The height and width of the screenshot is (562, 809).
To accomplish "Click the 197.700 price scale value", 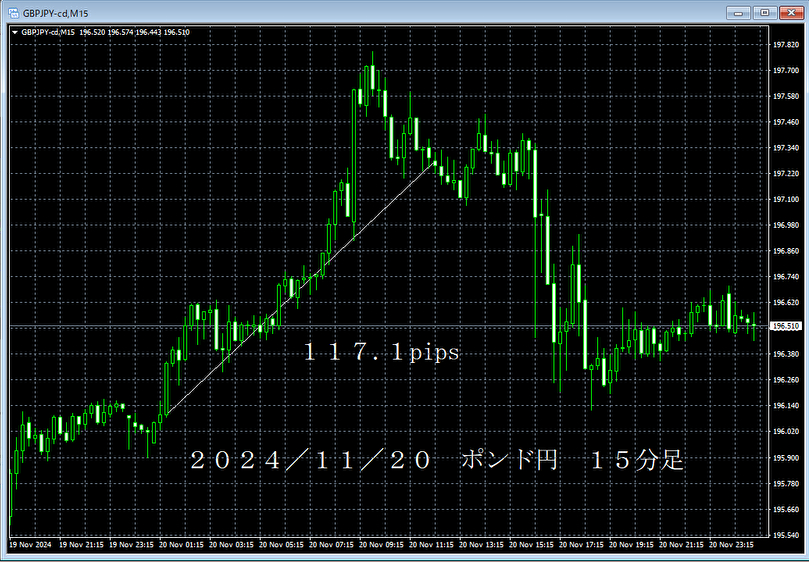I will (786, 71).
